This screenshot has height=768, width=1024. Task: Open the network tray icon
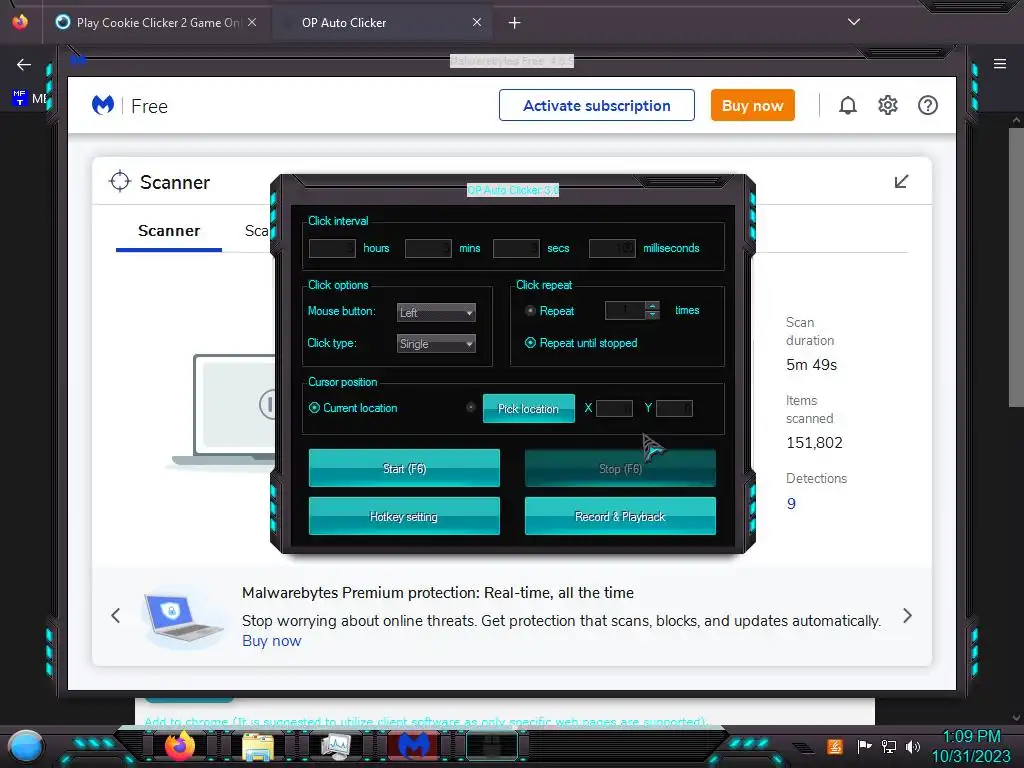click(889, 746)
